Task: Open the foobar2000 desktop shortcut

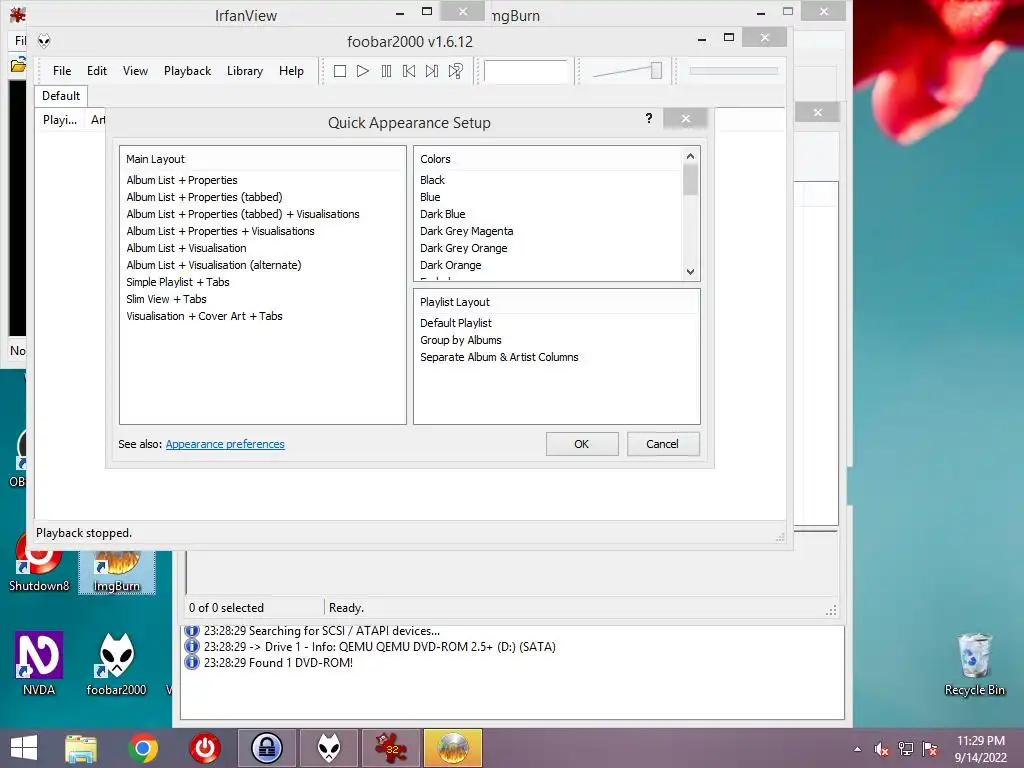Action: (x=116, y=663)
